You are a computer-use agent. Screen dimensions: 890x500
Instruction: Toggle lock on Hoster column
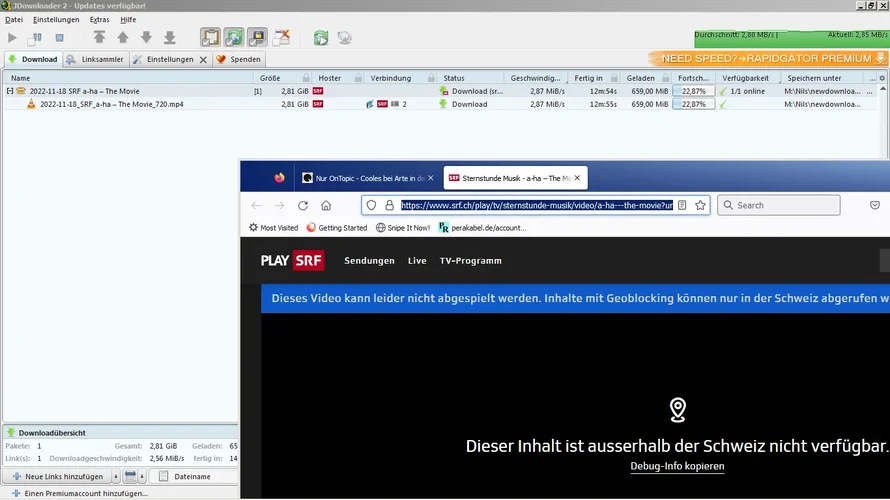358,78
